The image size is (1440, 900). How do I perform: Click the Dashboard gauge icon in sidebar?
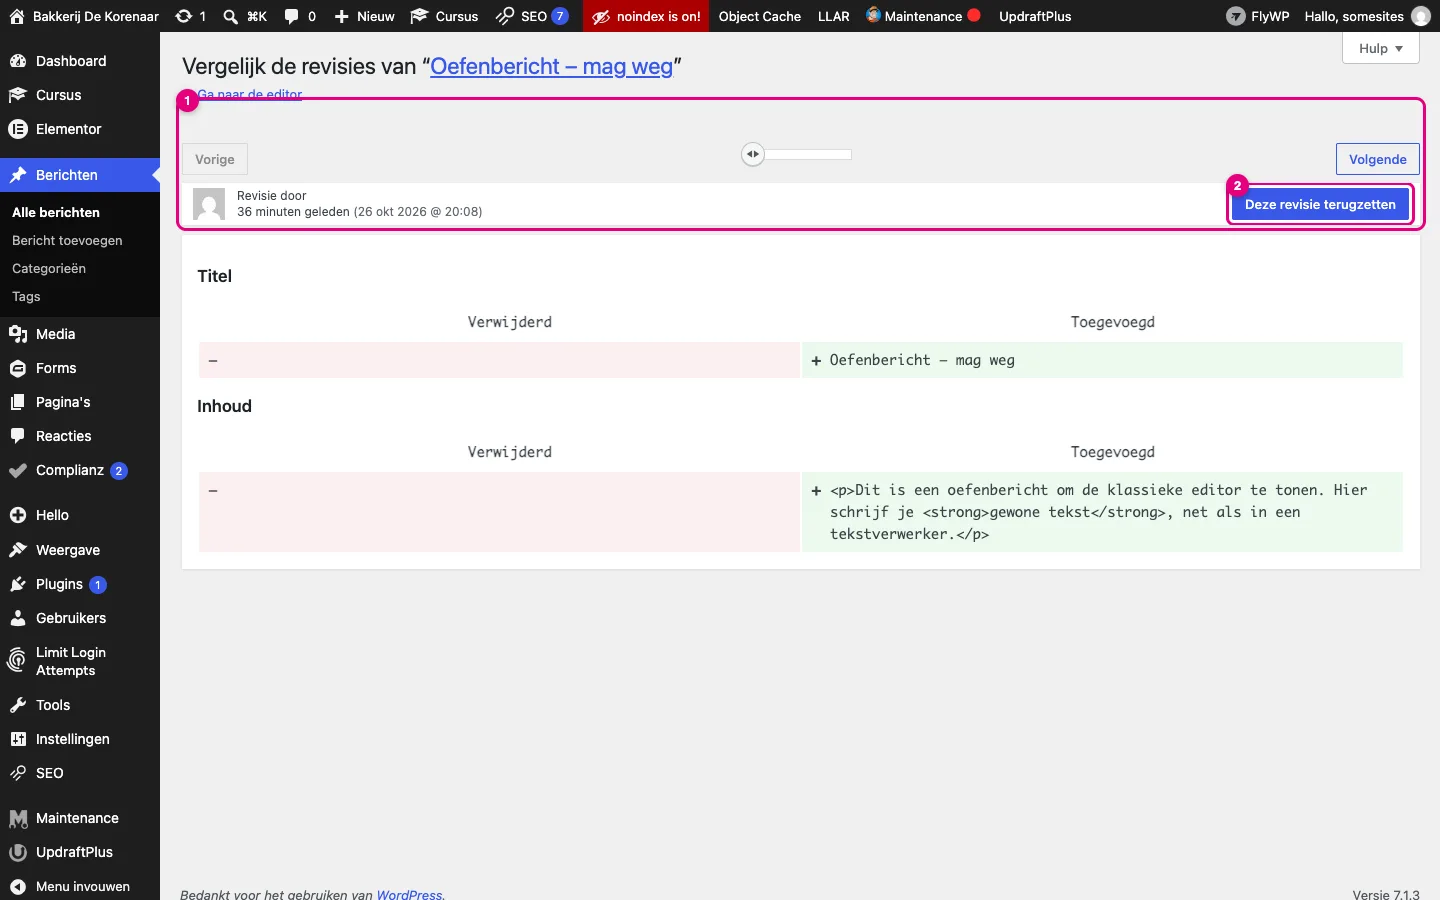pos(18,61)
